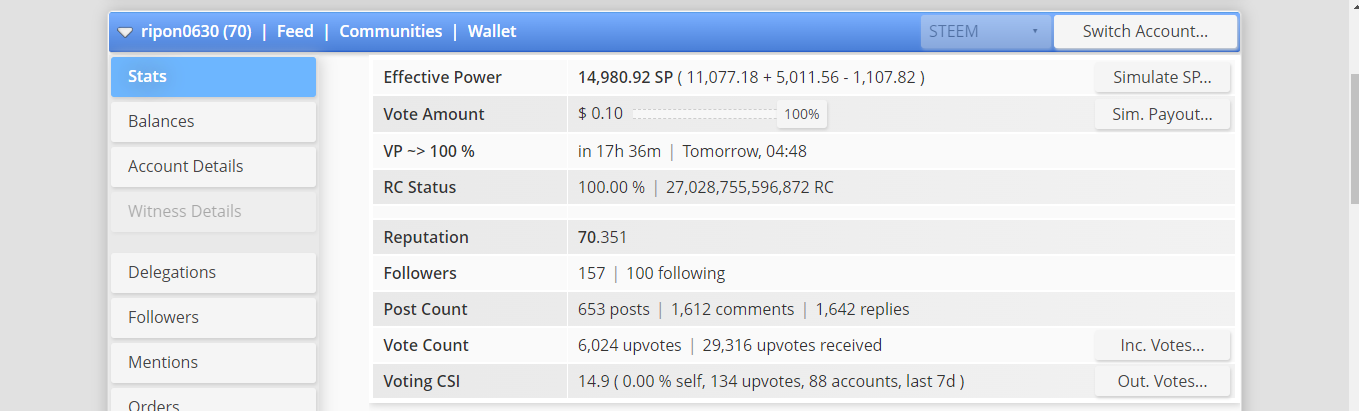This screenshot has height=411, width=1359.
Task: Click the Out. Votes button
Action: click(x=1162, y=381)
